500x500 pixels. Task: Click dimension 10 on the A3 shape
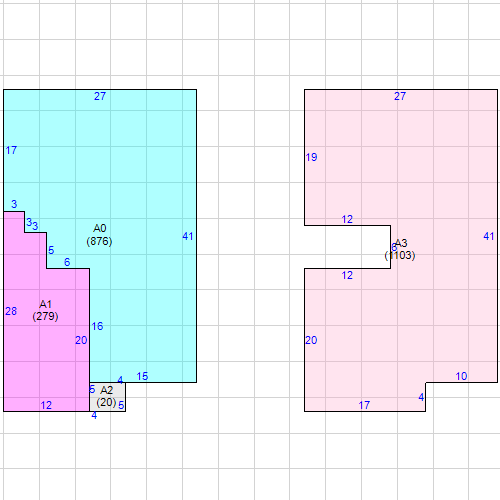(x=461, y=376)
